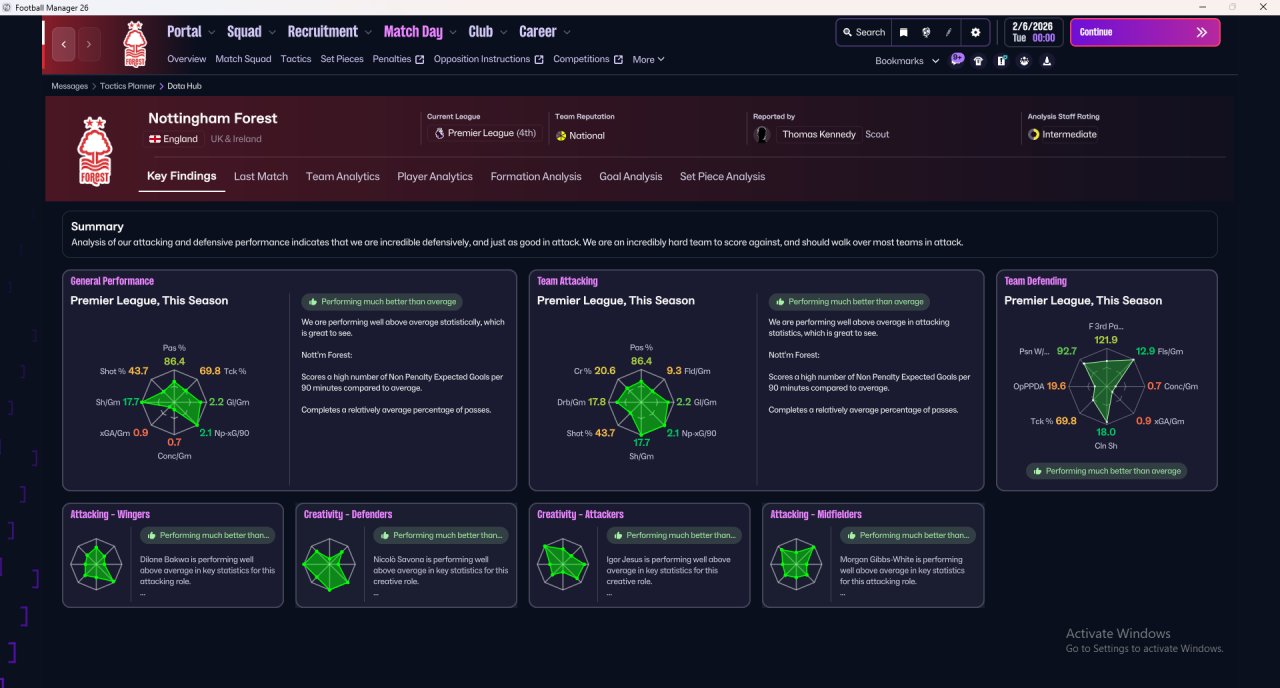Click the large Nottingham Forest crest in the header
1280x688 pixels.
94,151
